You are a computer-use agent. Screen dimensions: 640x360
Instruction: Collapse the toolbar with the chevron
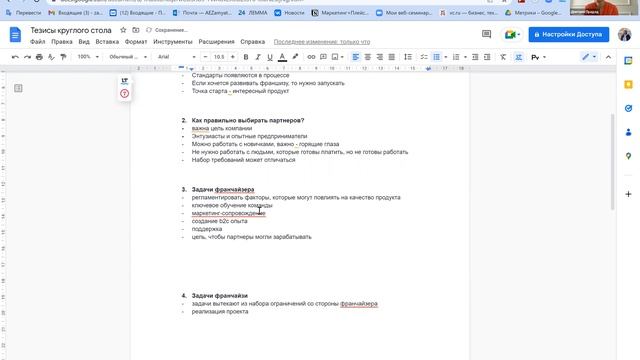click(x=608, y=57)
